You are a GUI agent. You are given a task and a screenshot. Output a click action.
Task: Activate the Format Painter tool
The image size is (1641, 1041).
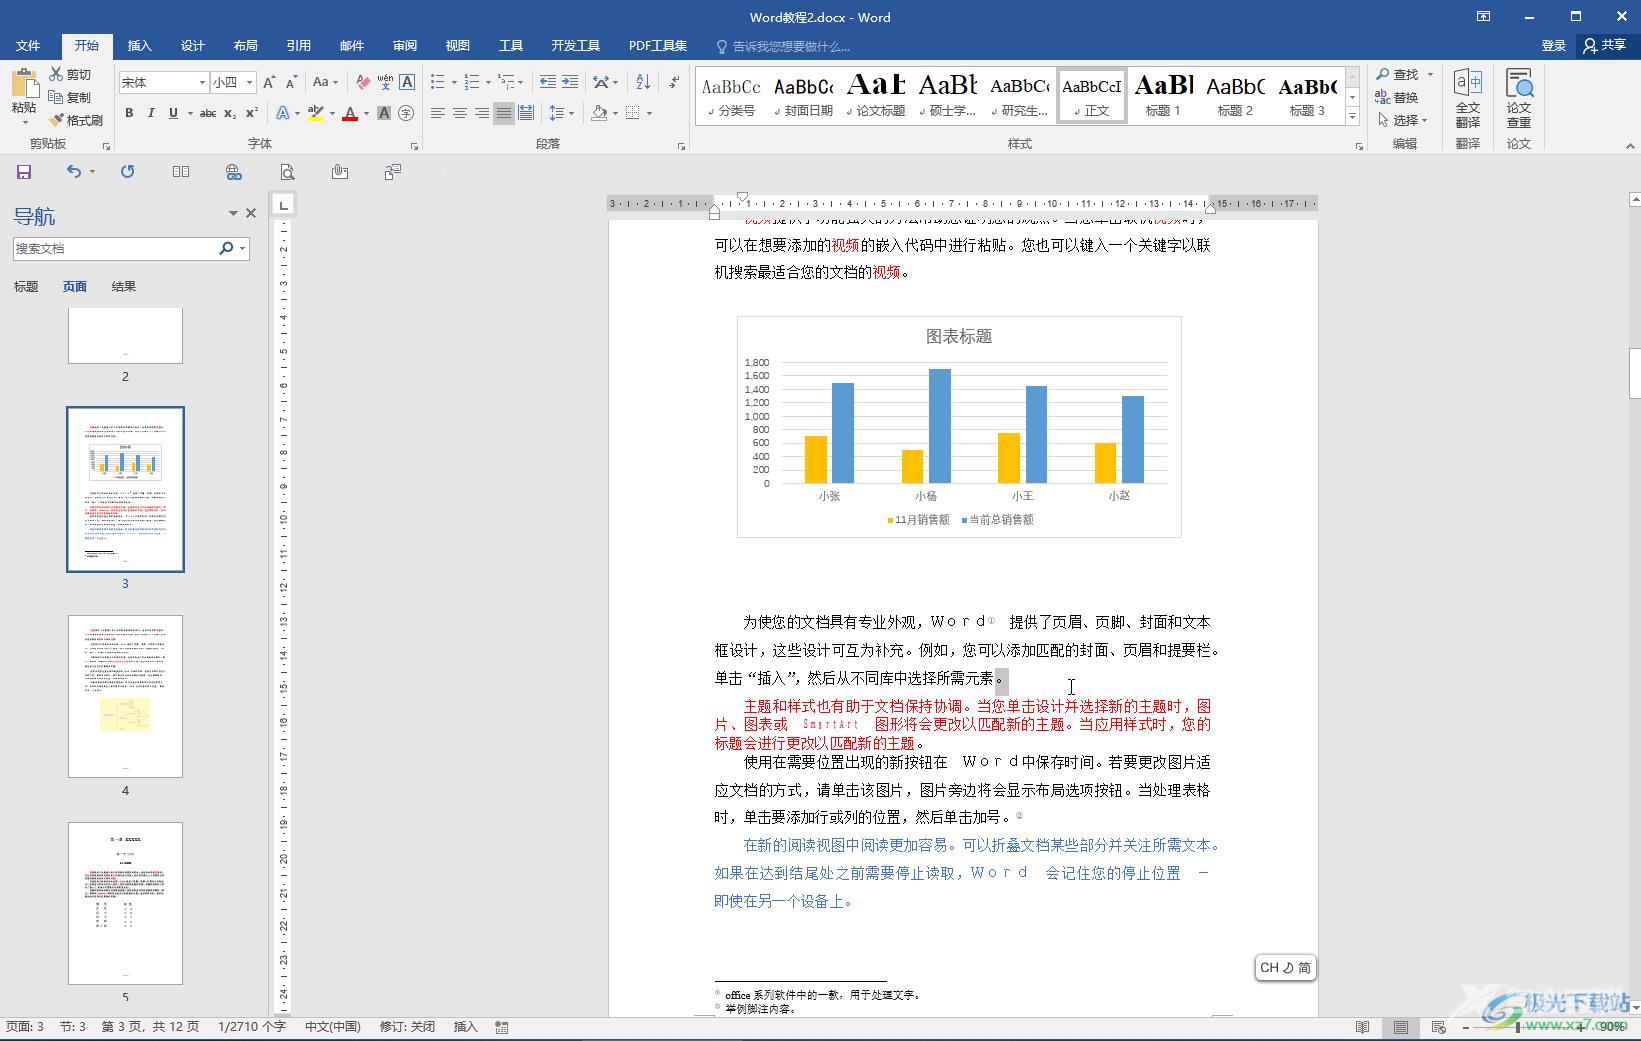pos(76,120)
